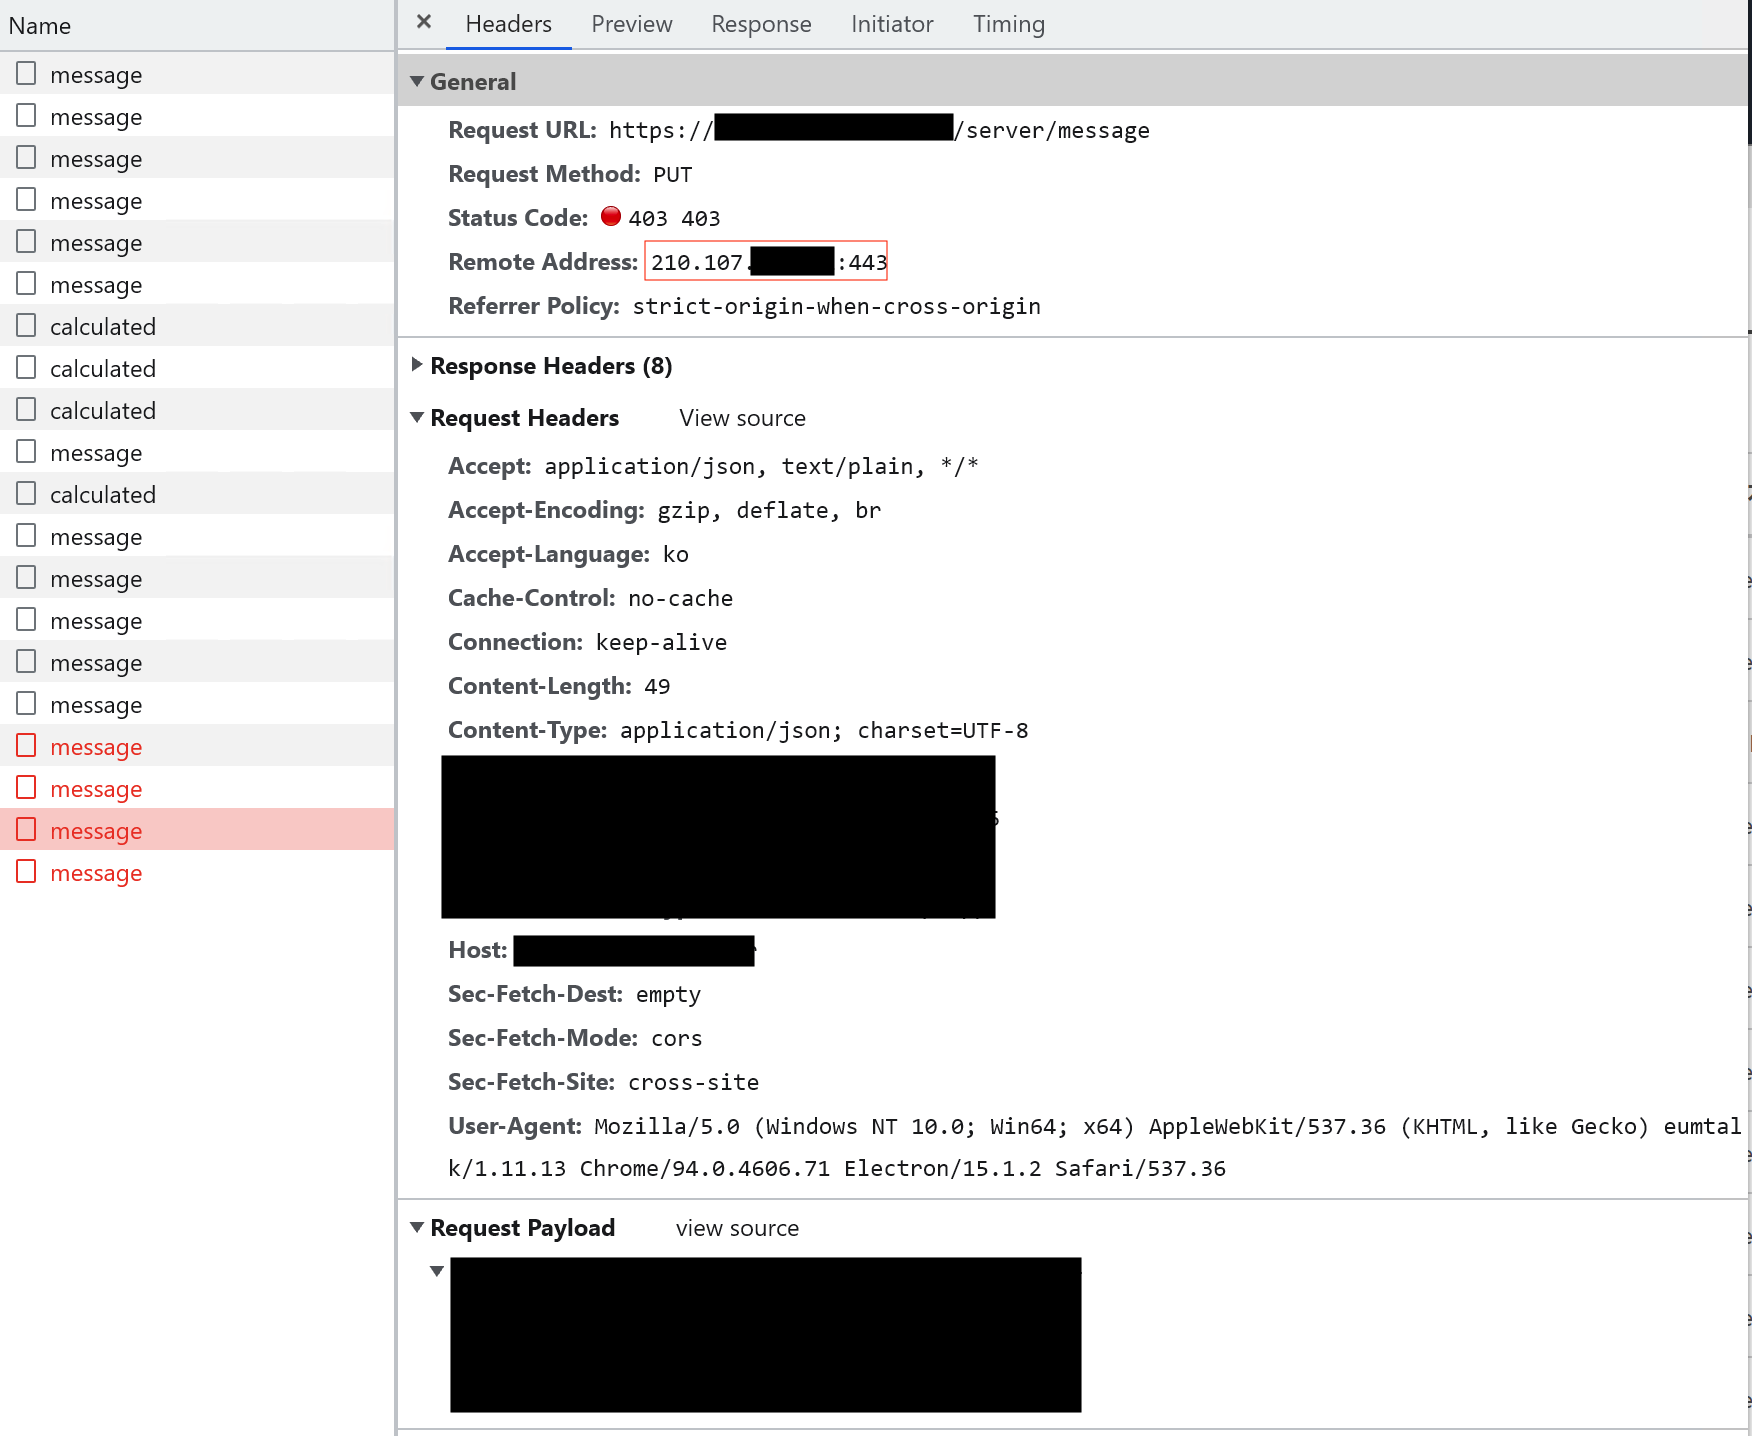Viewport: 1752px width, 1436px height.
Task: Click the Request Method PUT value
Action: click(672, 175)
